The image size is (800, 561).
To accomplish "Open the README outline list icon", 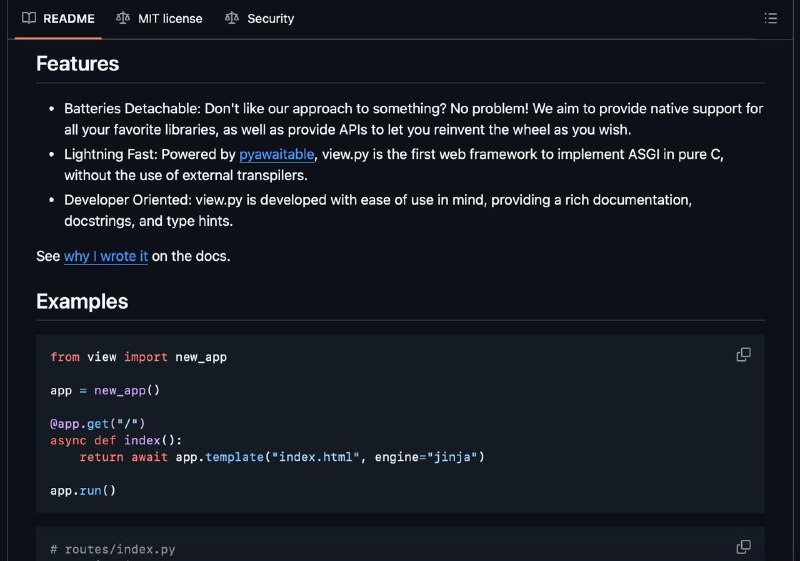I will [770, 18].
